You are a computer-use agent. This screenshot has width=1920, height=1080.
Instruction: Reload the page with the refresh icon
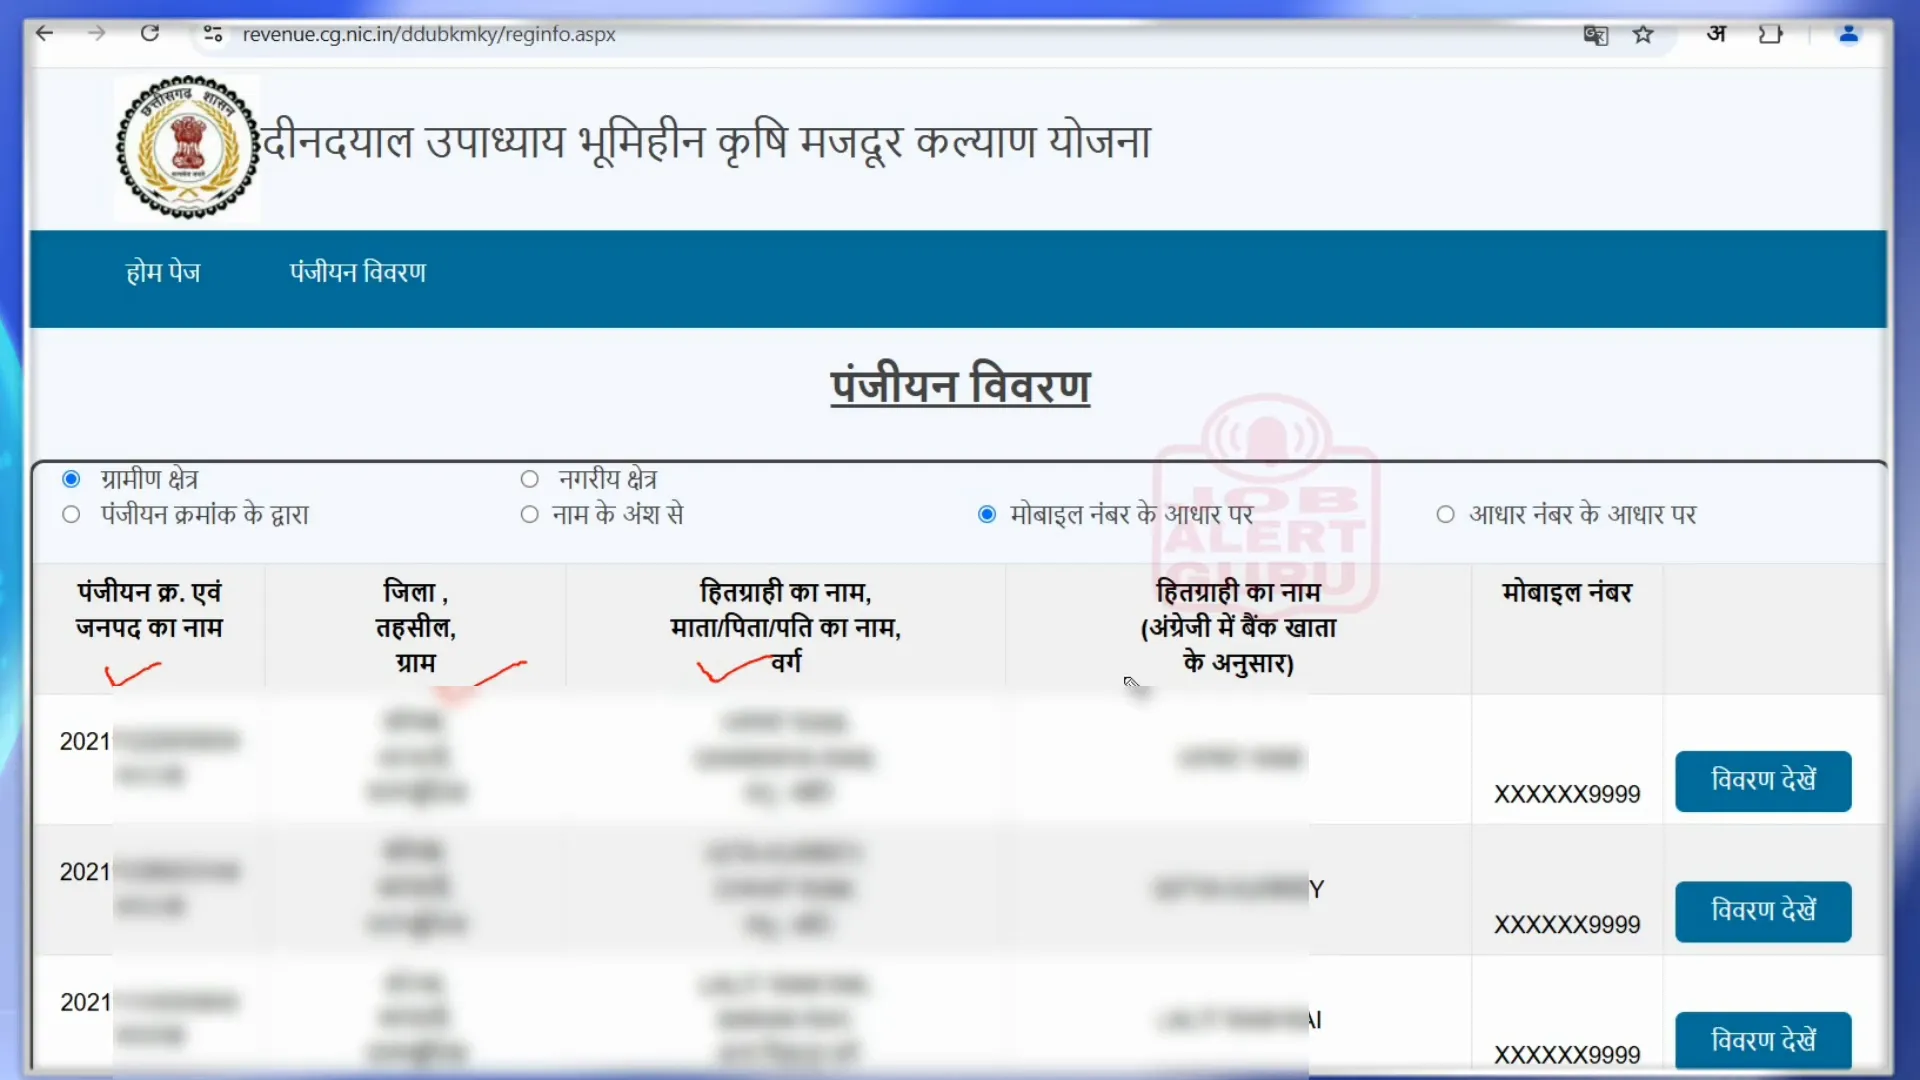coord(150,34)
